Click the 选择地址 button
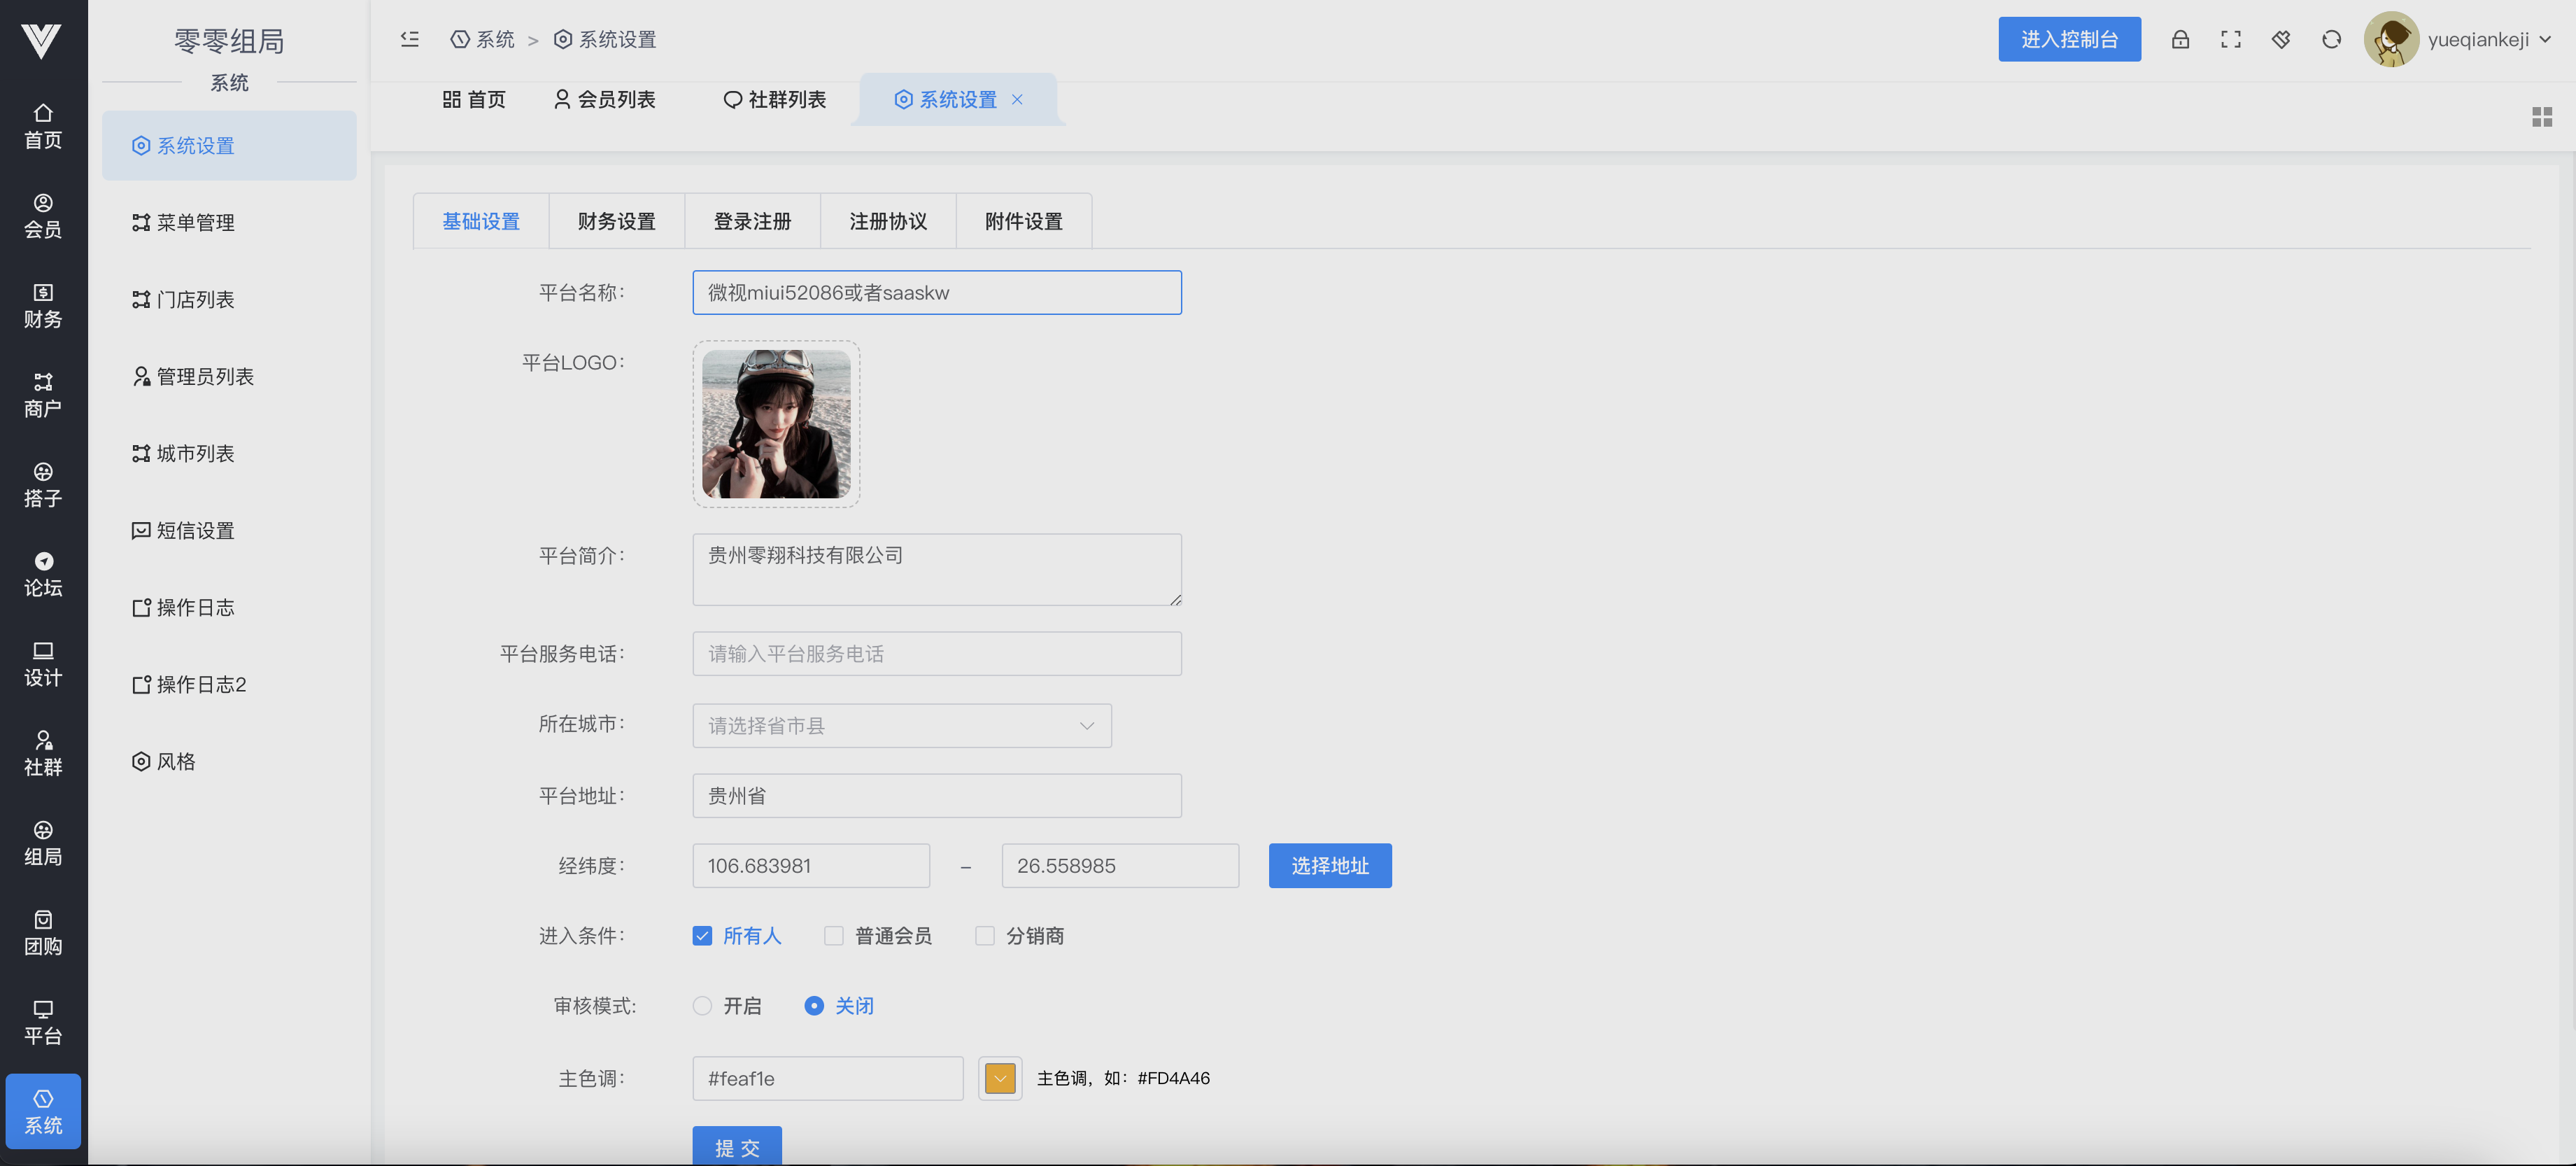 tap(1329, 866)
